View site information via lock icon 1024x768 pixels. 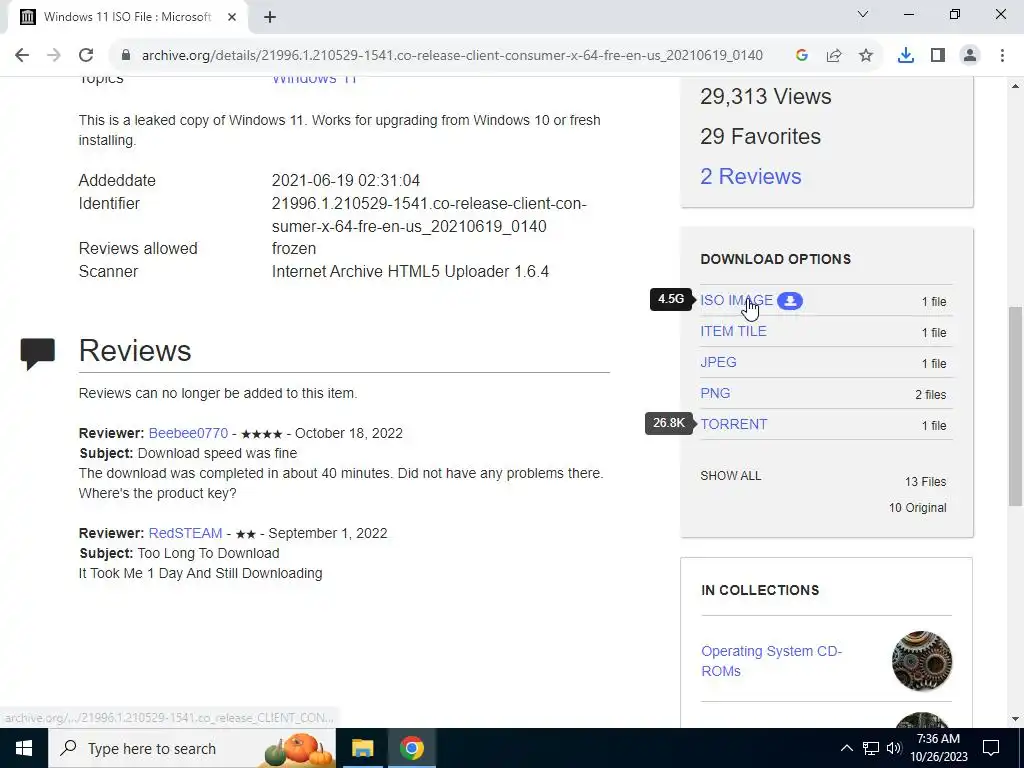pos(126,56)
